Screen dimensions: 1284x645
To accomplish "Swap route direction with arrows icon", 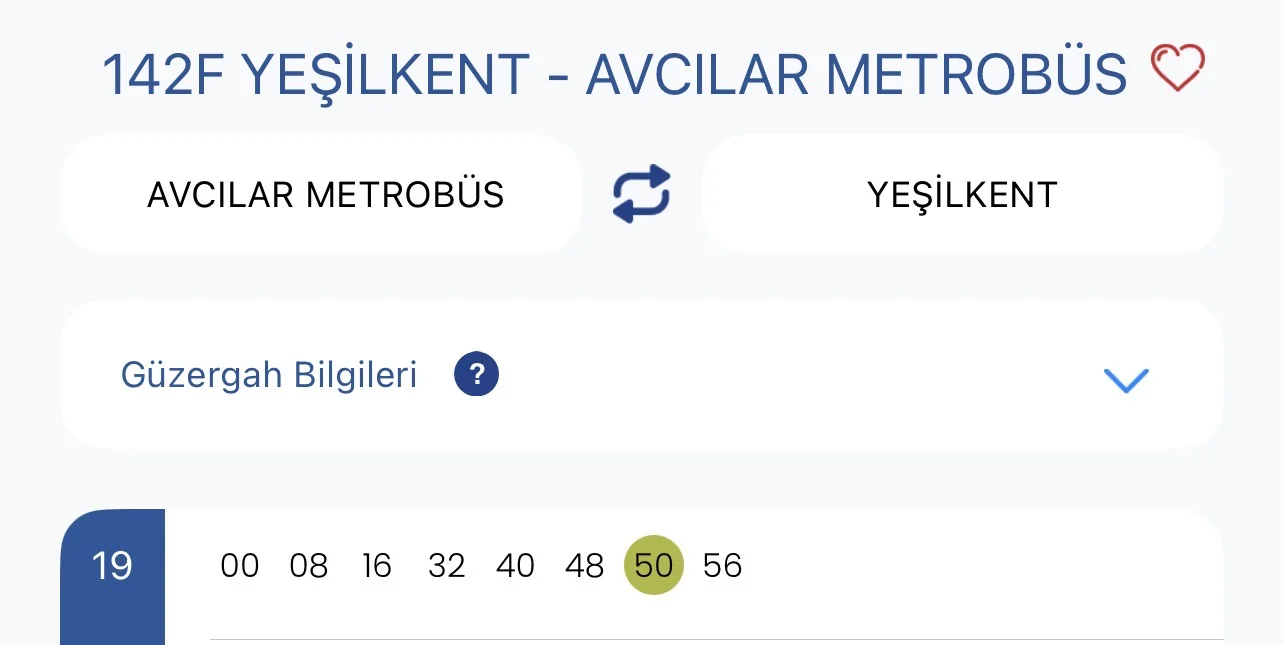I will (x=641, y=194).
